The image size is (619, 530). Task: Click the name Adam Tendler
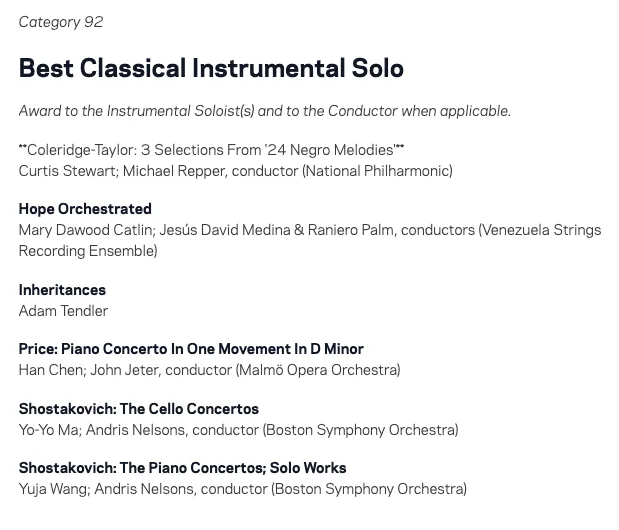click(x=63, y=311)
